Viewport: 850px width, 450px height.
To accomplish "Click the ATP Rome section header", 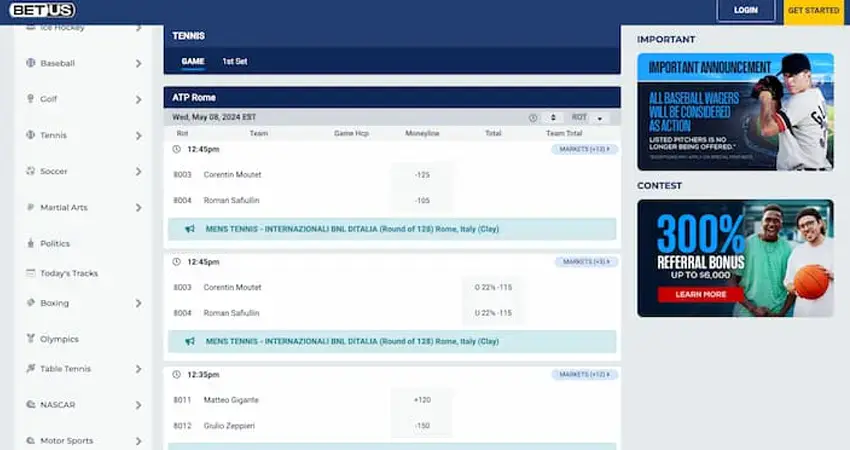I will point(392,98).
